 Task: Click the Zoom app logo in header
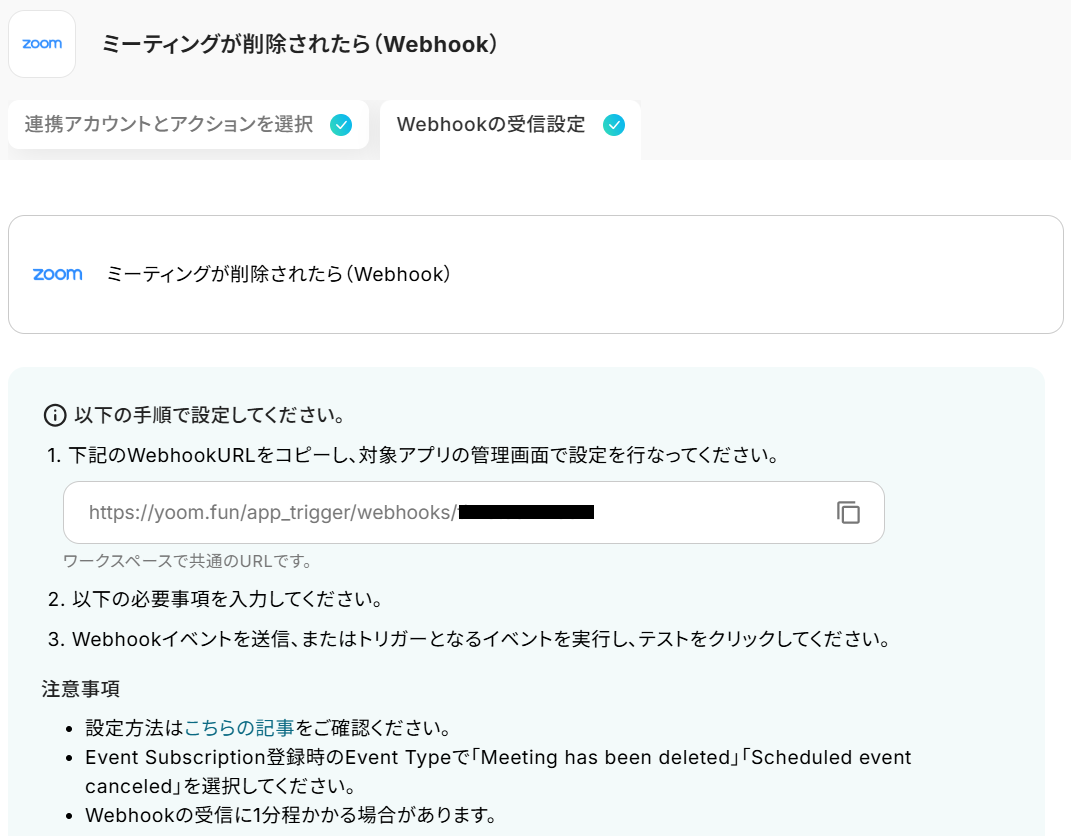click(x=42, y=44)
